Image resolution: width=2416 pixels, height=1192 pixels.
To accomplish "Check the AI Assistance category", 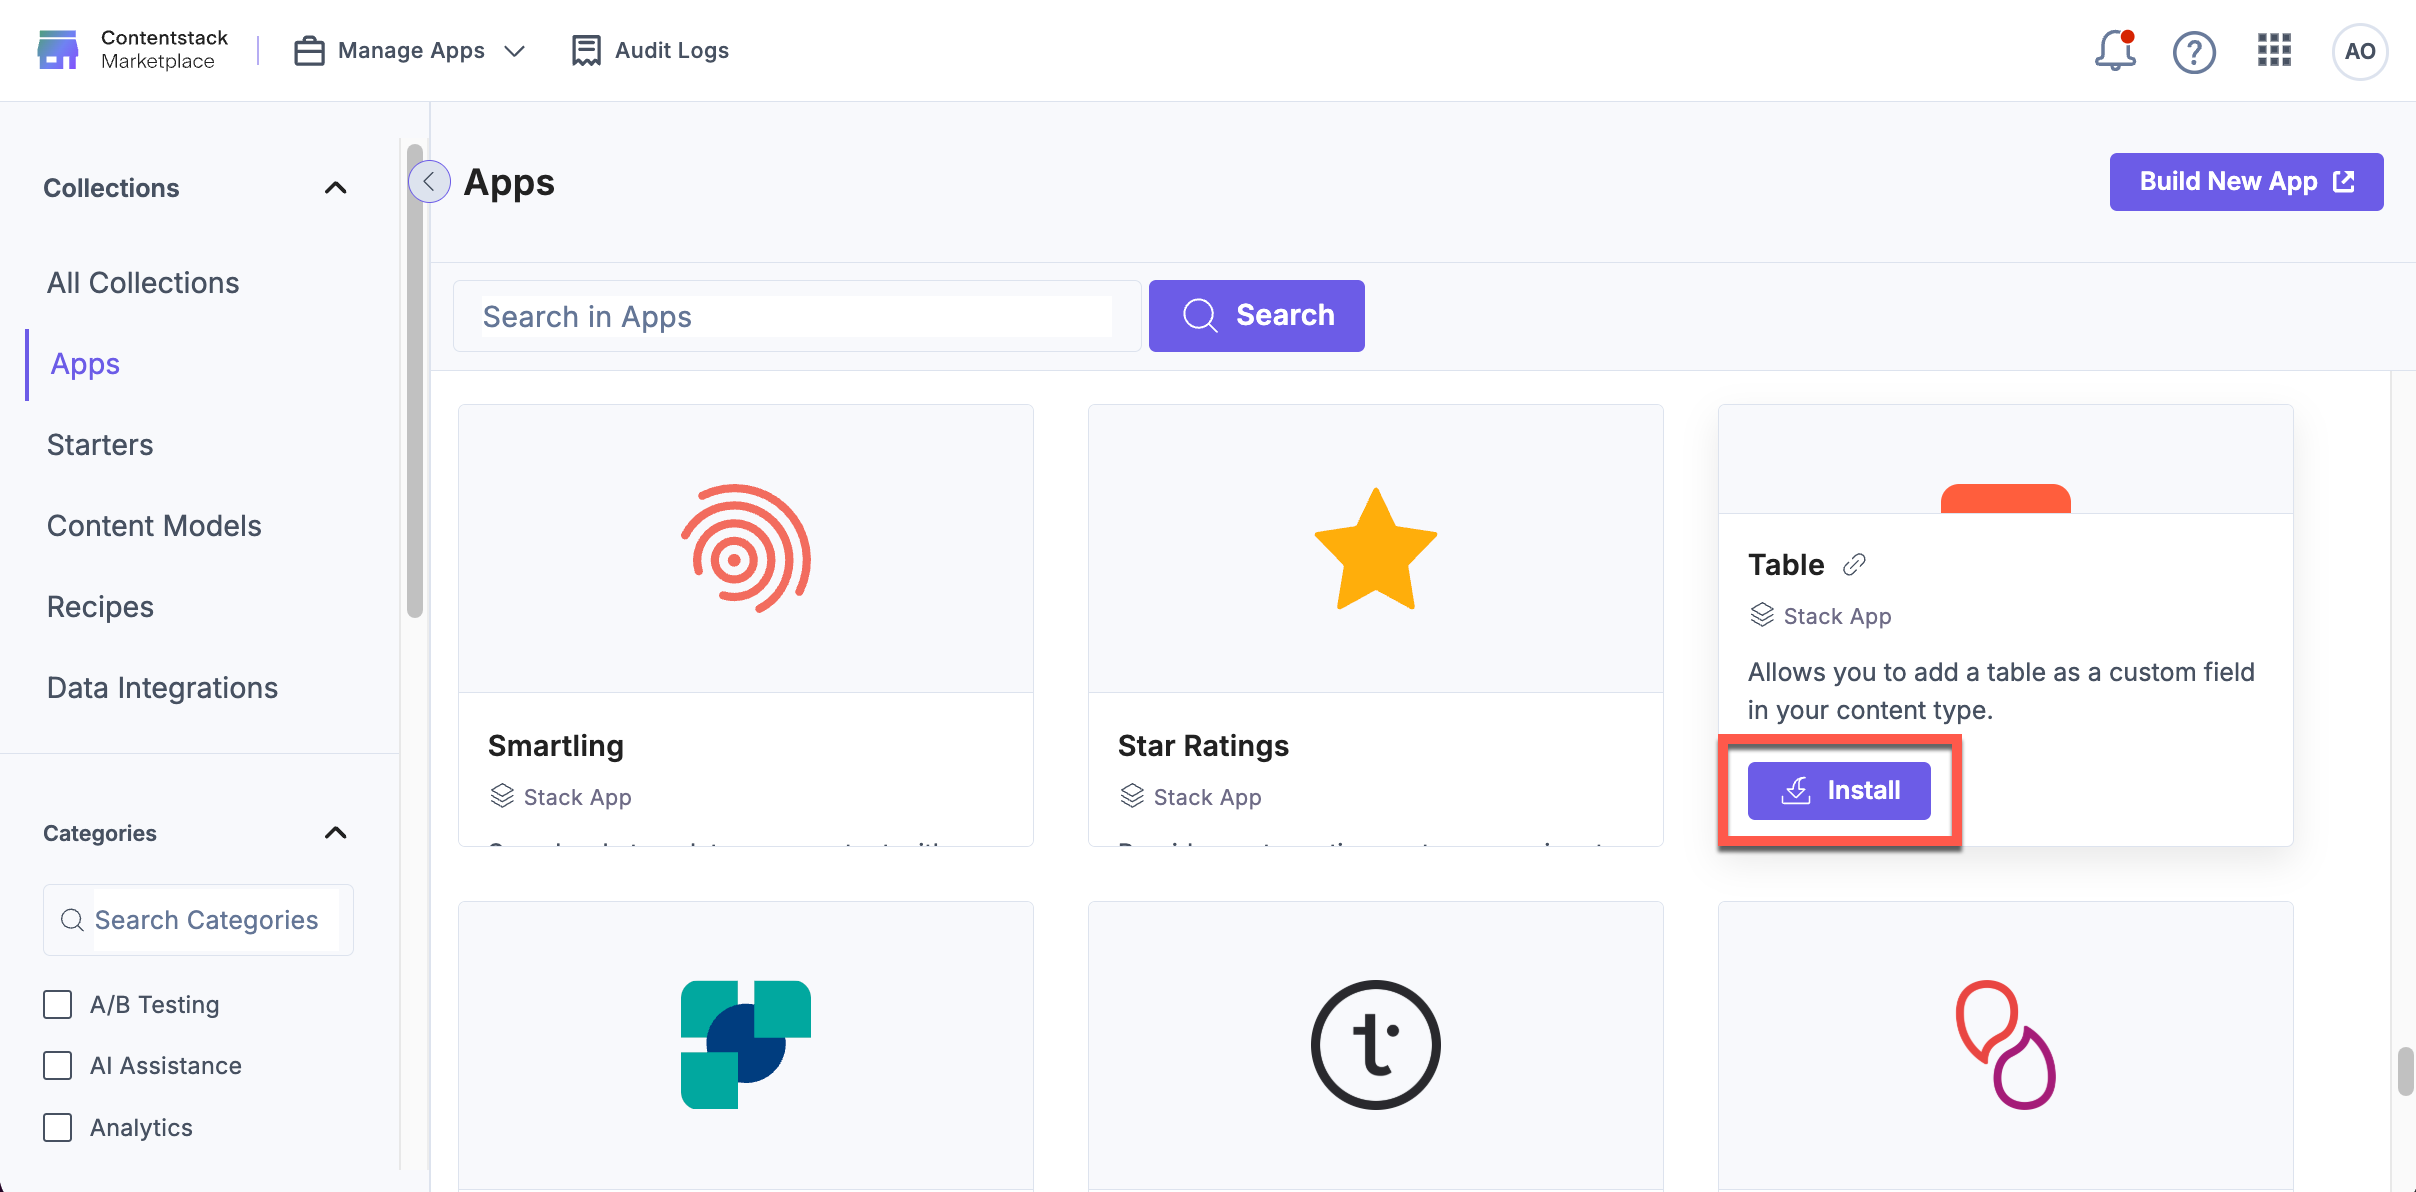I will (58, 1065).
